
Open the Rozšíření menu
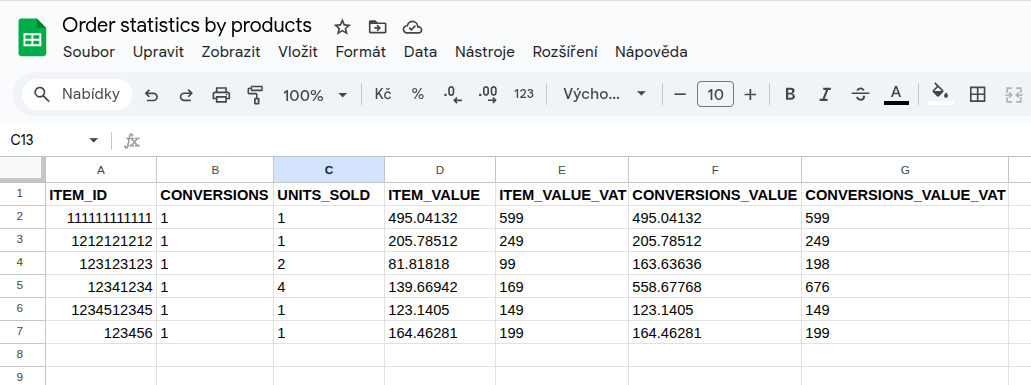565,52
